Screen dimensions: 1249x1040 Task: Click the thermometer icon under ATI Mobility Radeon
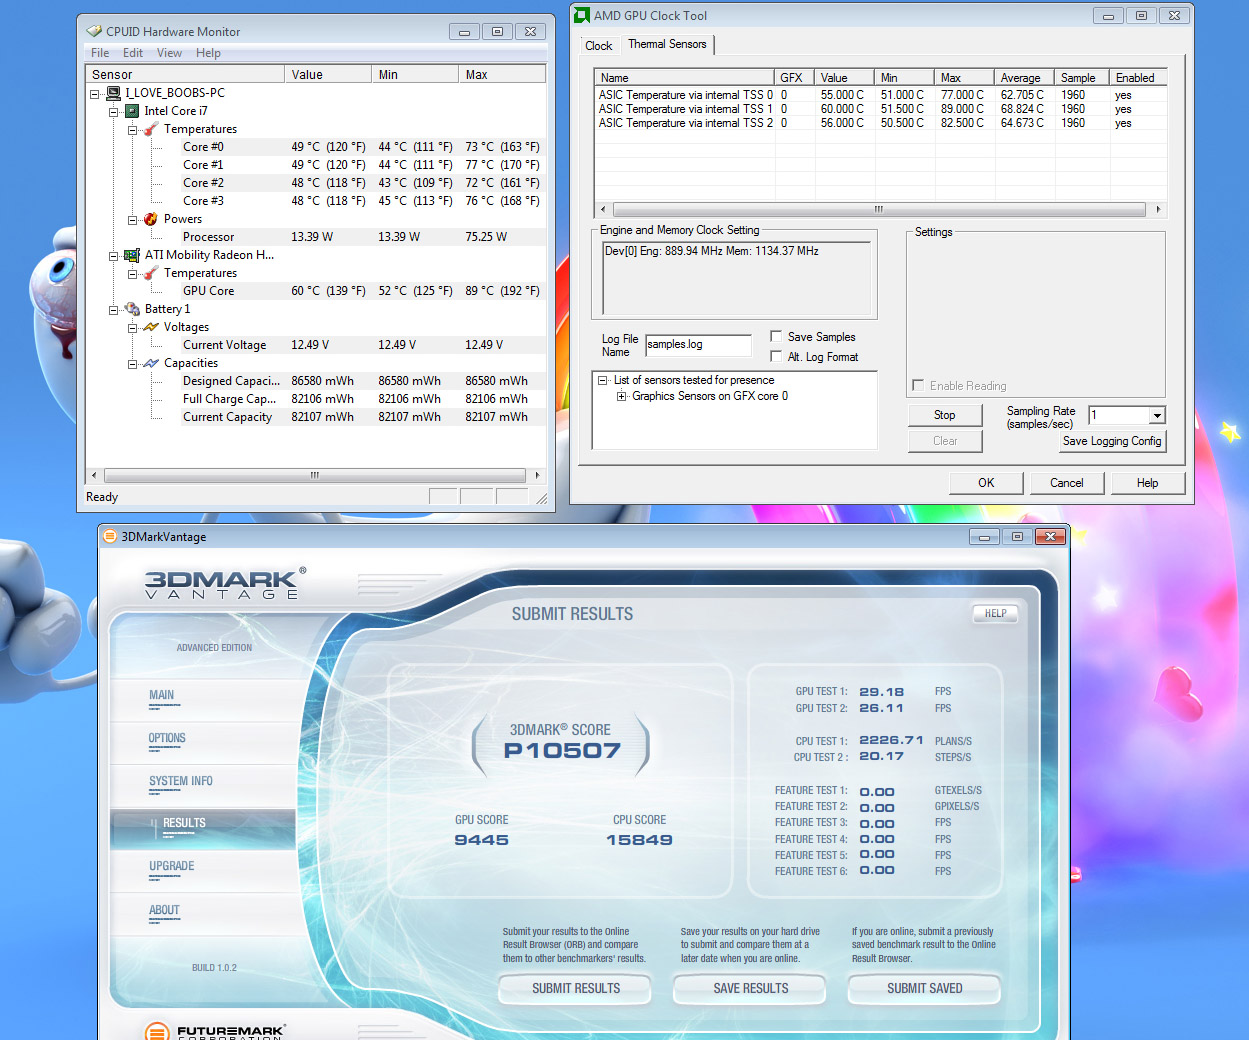pyautogui.click(x=151, y=273)
